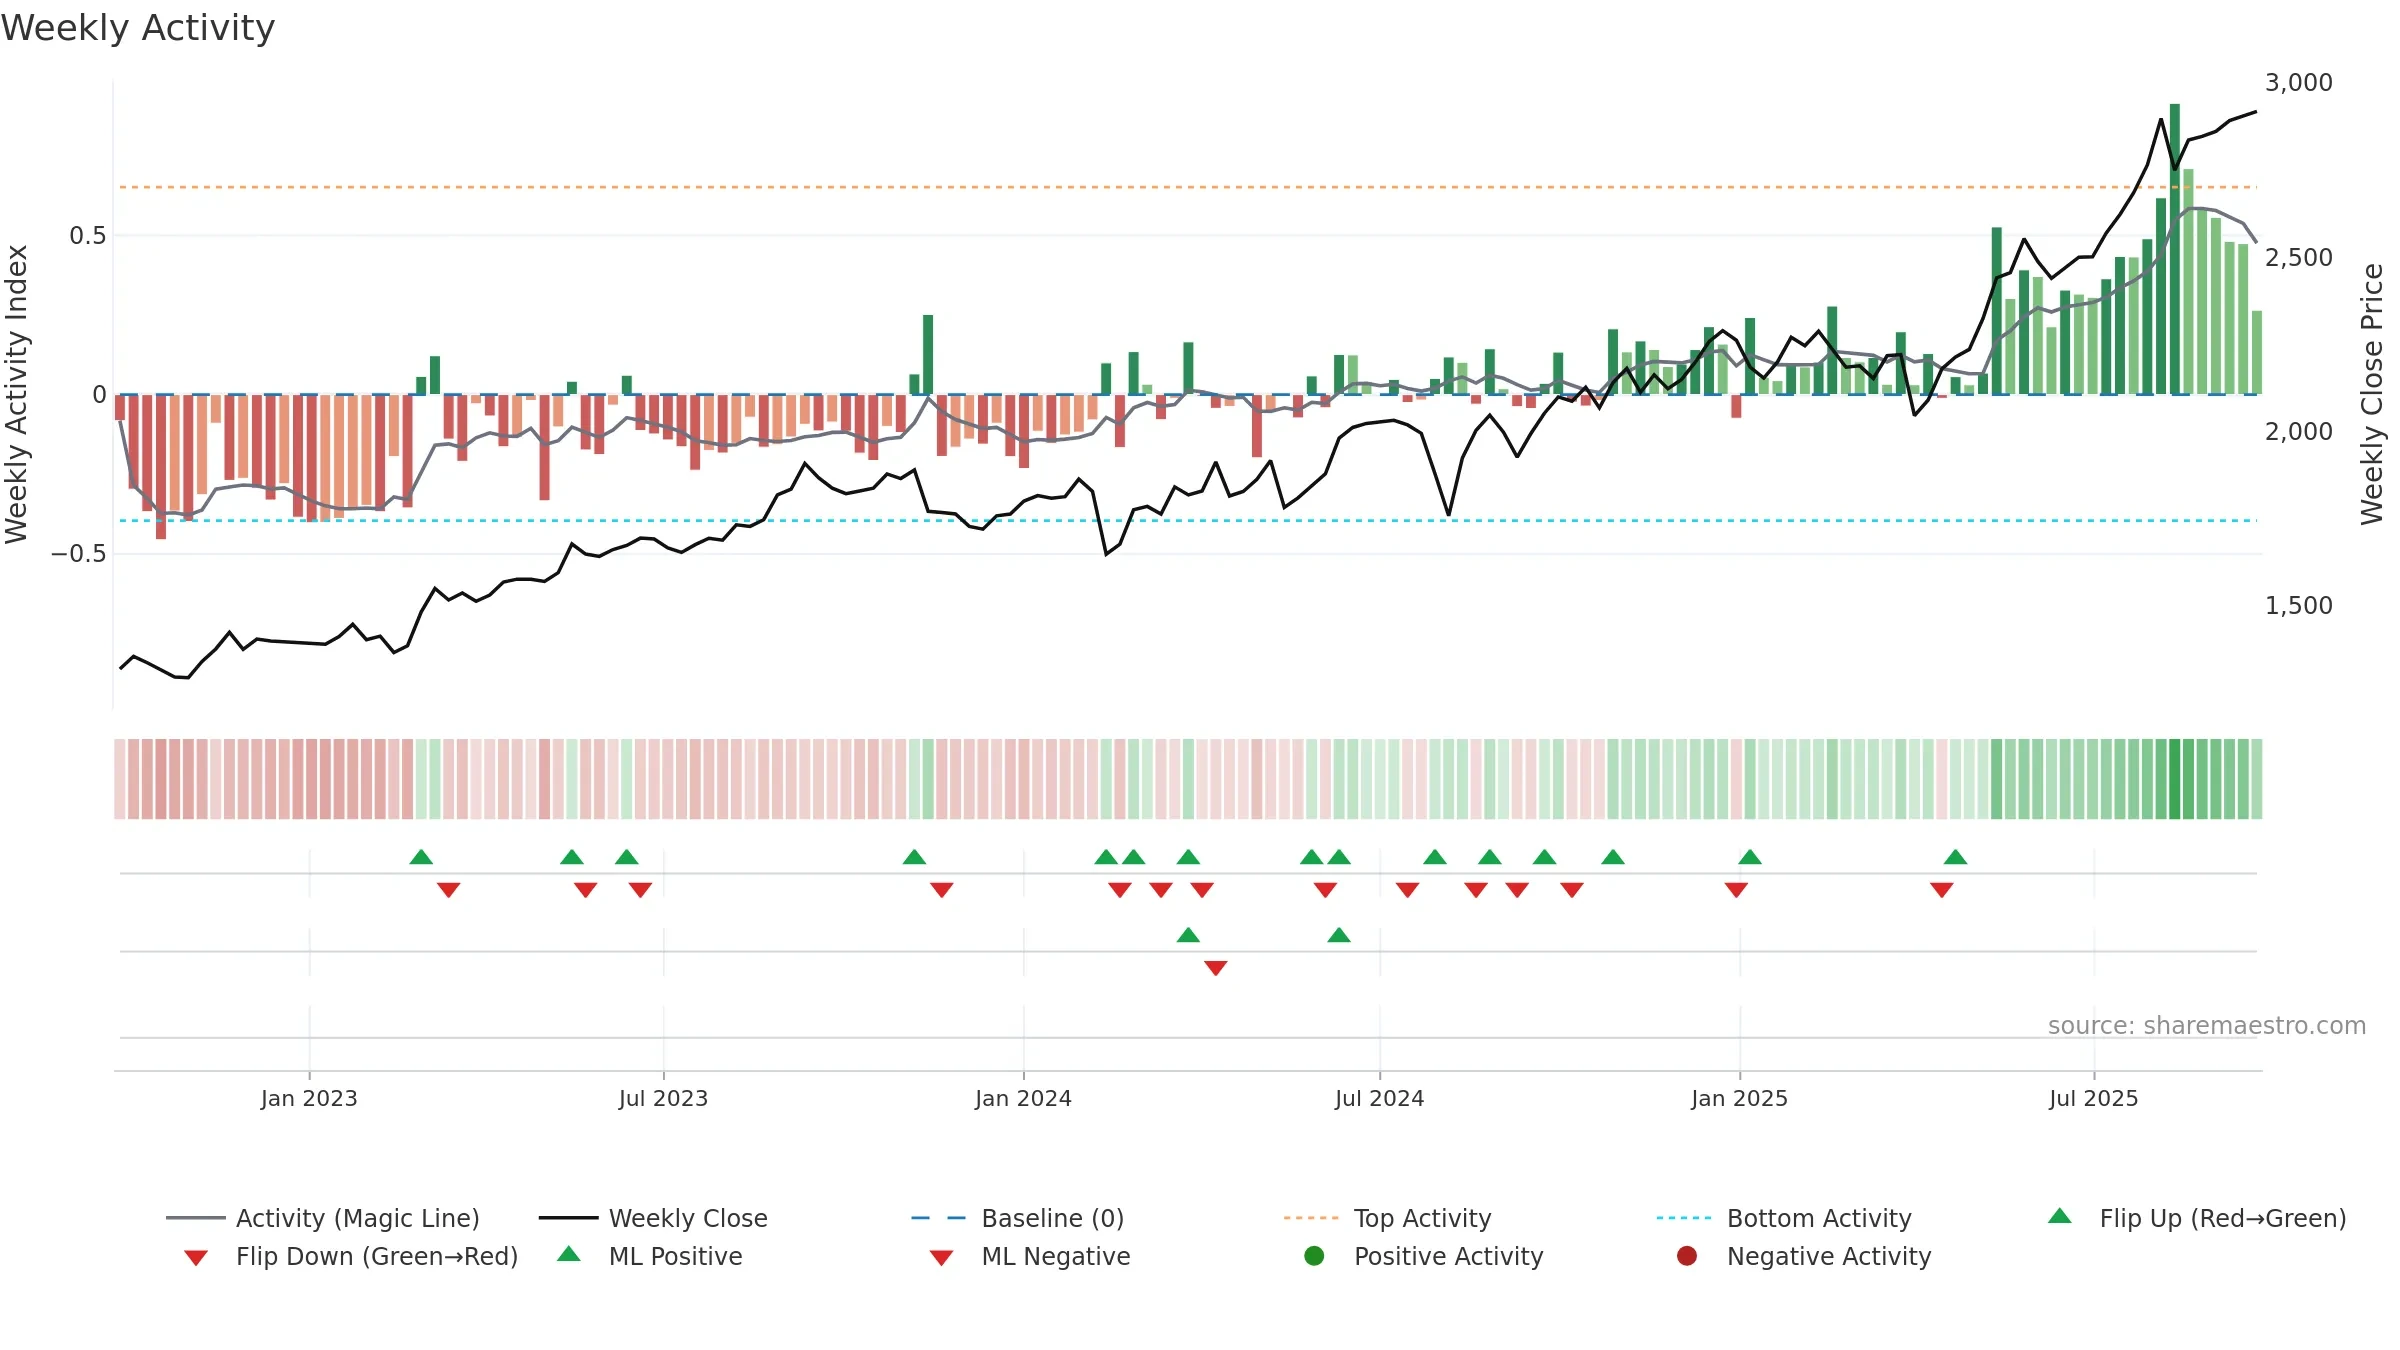
Task: Toggle Flip Up (Red→Green) legend entry
Action: click(x=2196, y=1218)
